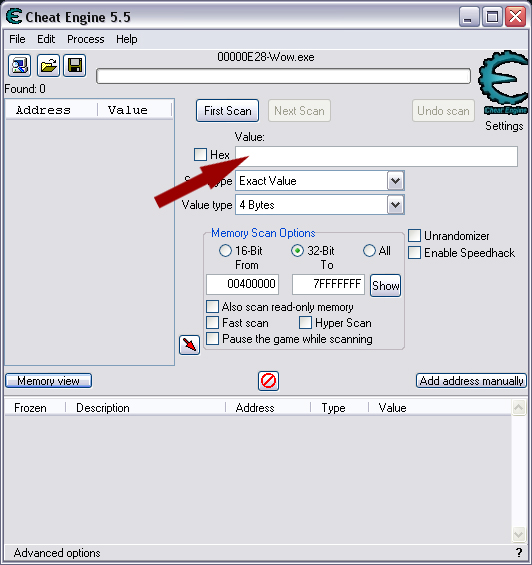Viewport: 532px width, 565px height.
Task: Open Memory view
Action: click(x=48, y=381)
